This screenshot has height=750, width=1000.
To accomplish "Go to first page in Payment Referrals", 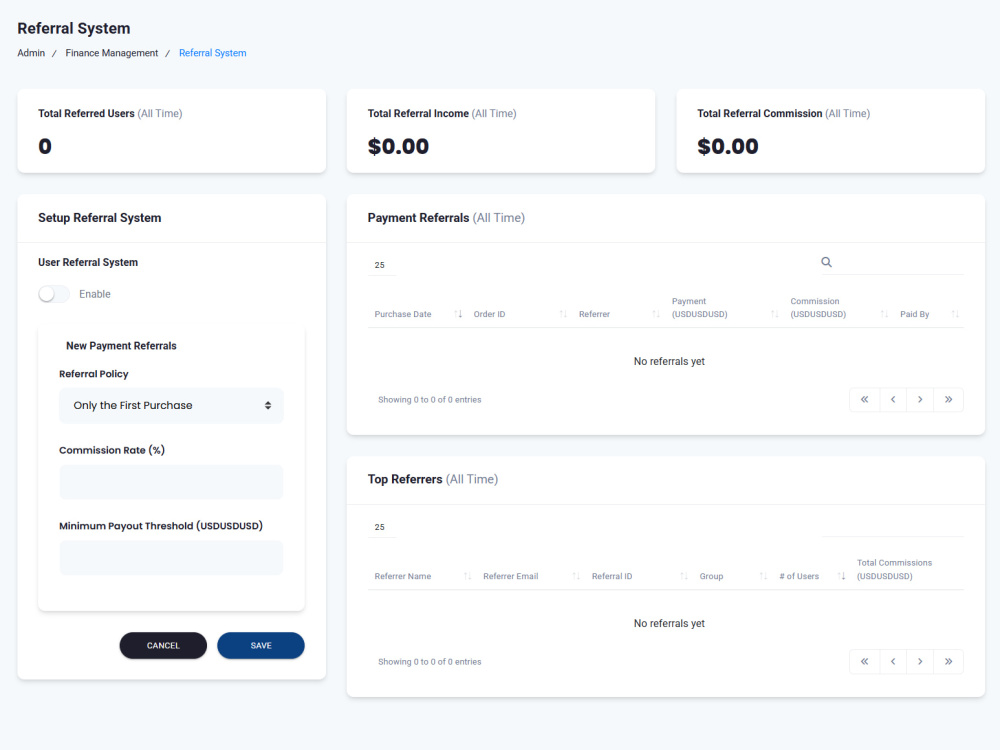I will point(864,400).
